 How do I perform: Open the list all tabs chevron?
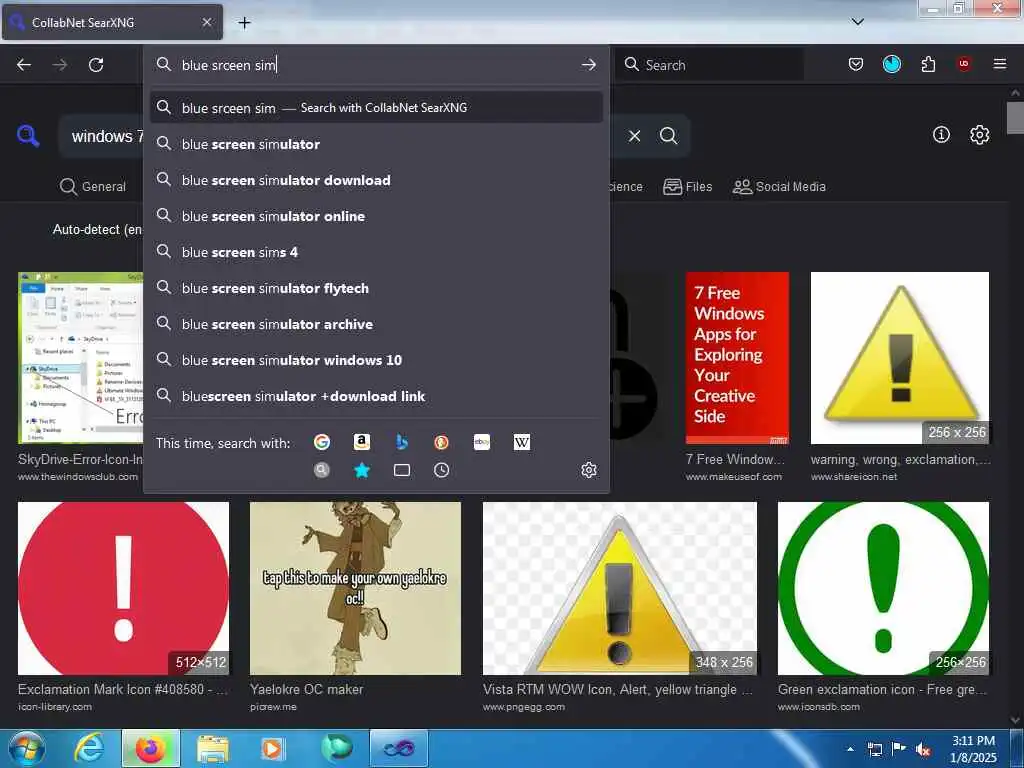click(858, 22)
